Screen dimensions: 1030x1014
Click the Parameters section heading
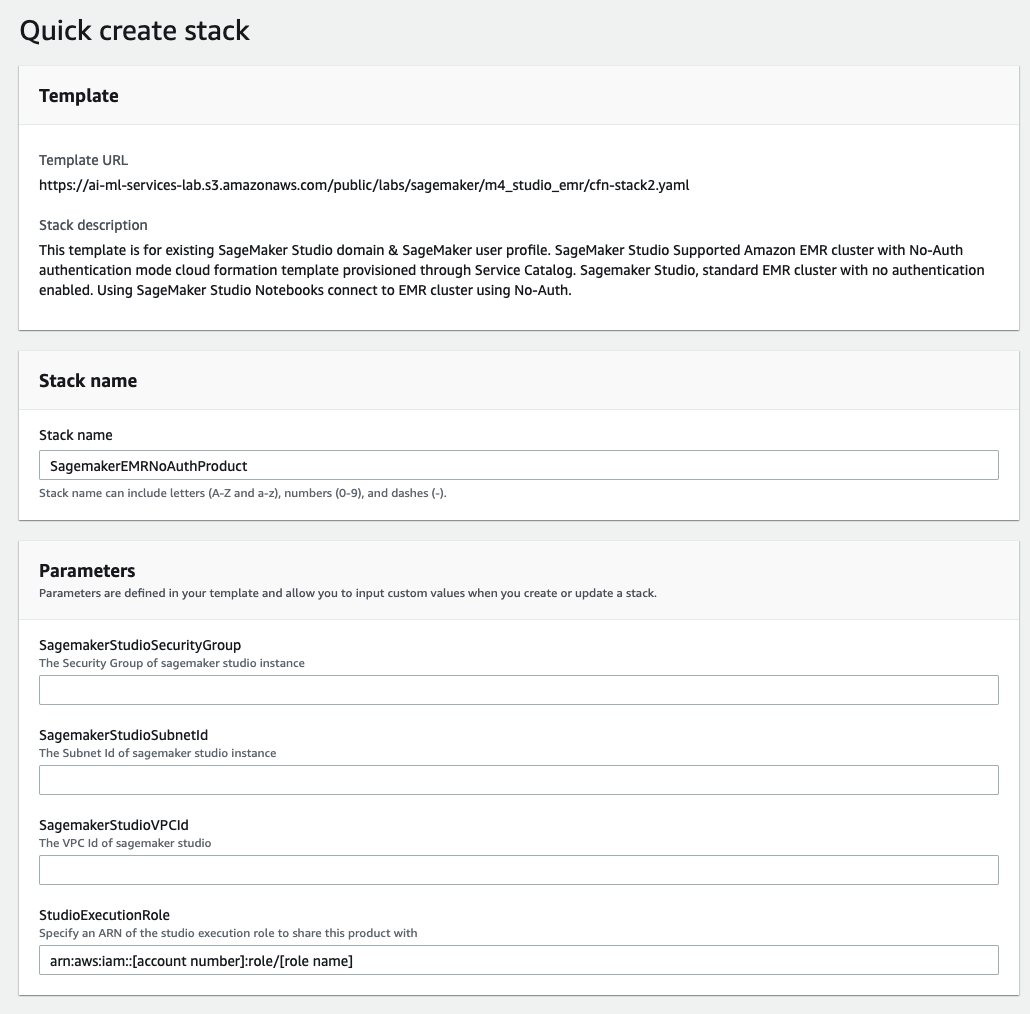[87, 570]
